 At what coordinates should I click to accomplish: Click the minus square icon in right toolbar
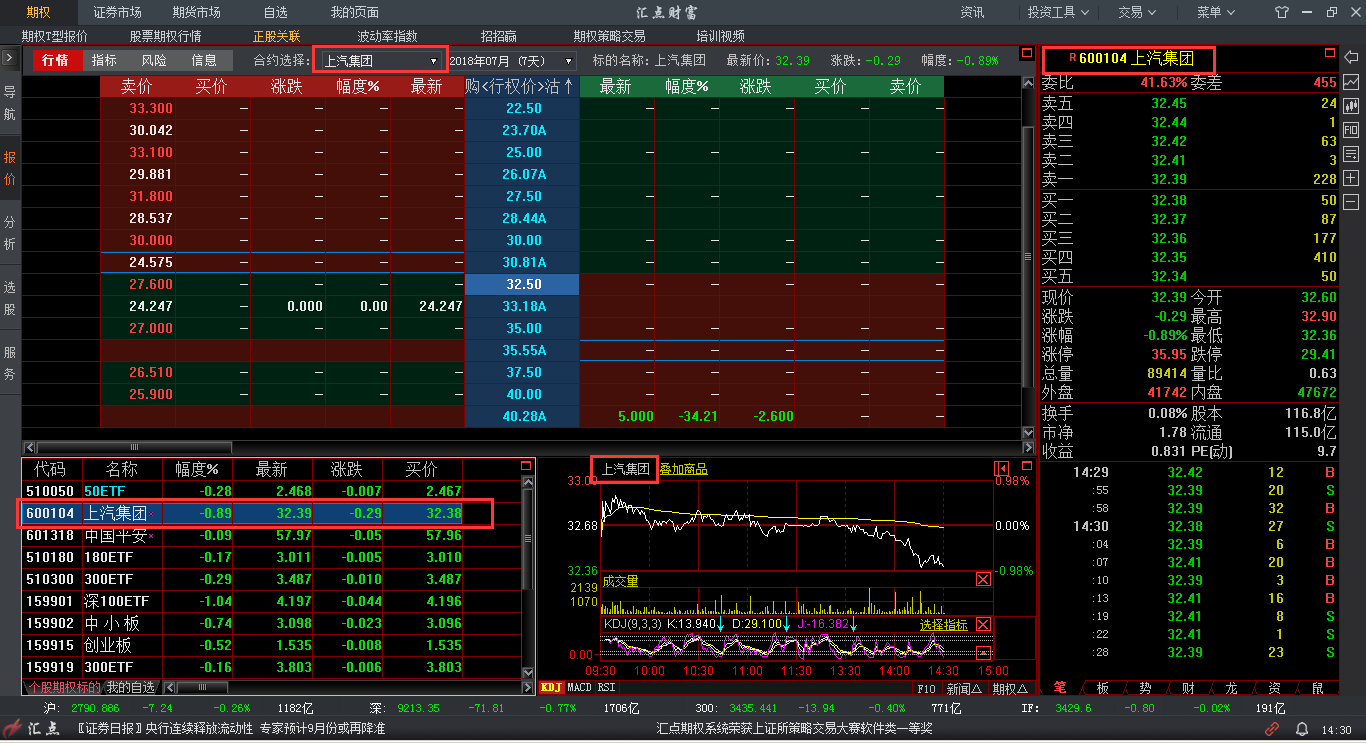[x=1351, y=202]
